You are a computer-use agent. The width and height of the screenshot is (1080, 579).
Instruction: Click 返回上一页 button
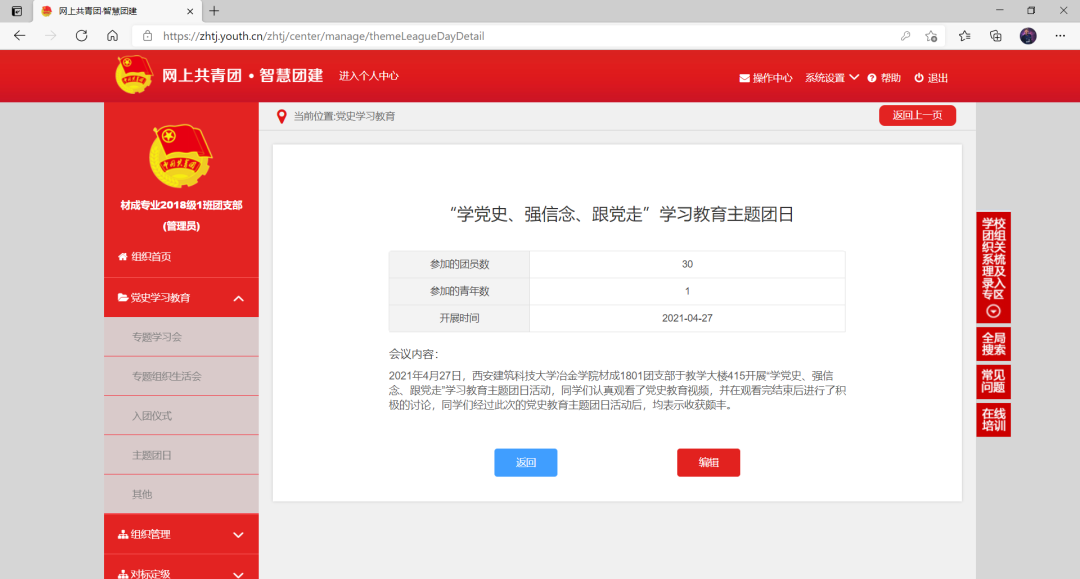[x=917, y=115]
